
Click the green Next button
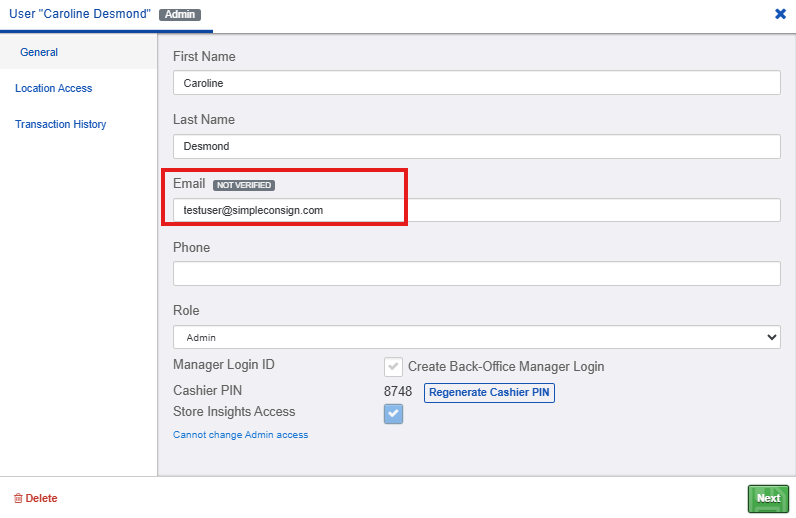pos(768,499)
